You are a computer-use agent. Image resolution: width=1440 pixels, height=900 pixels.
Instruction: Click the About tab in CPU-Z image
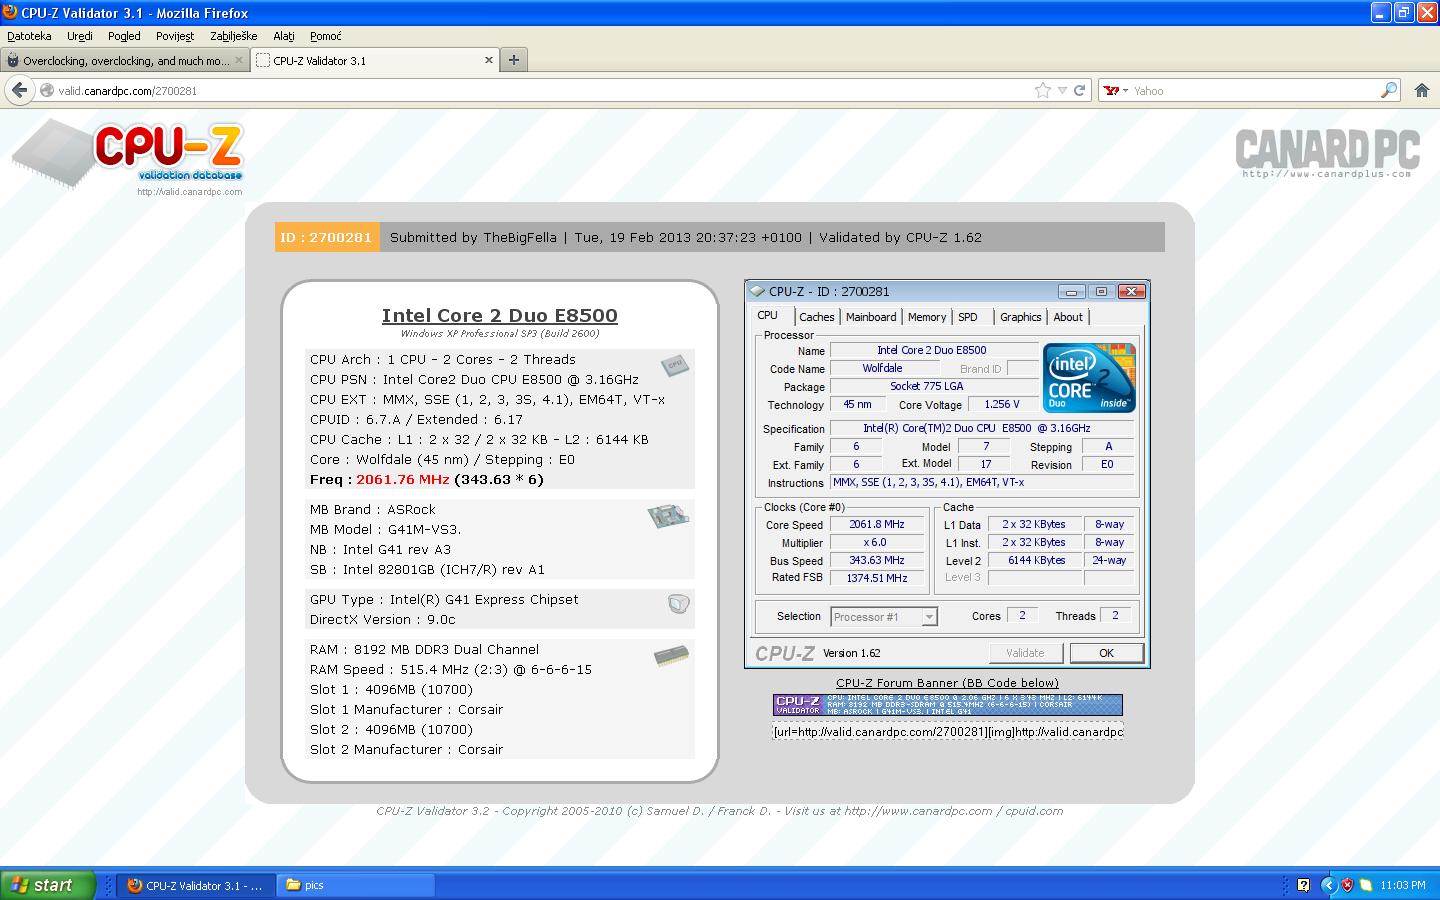1068,317
